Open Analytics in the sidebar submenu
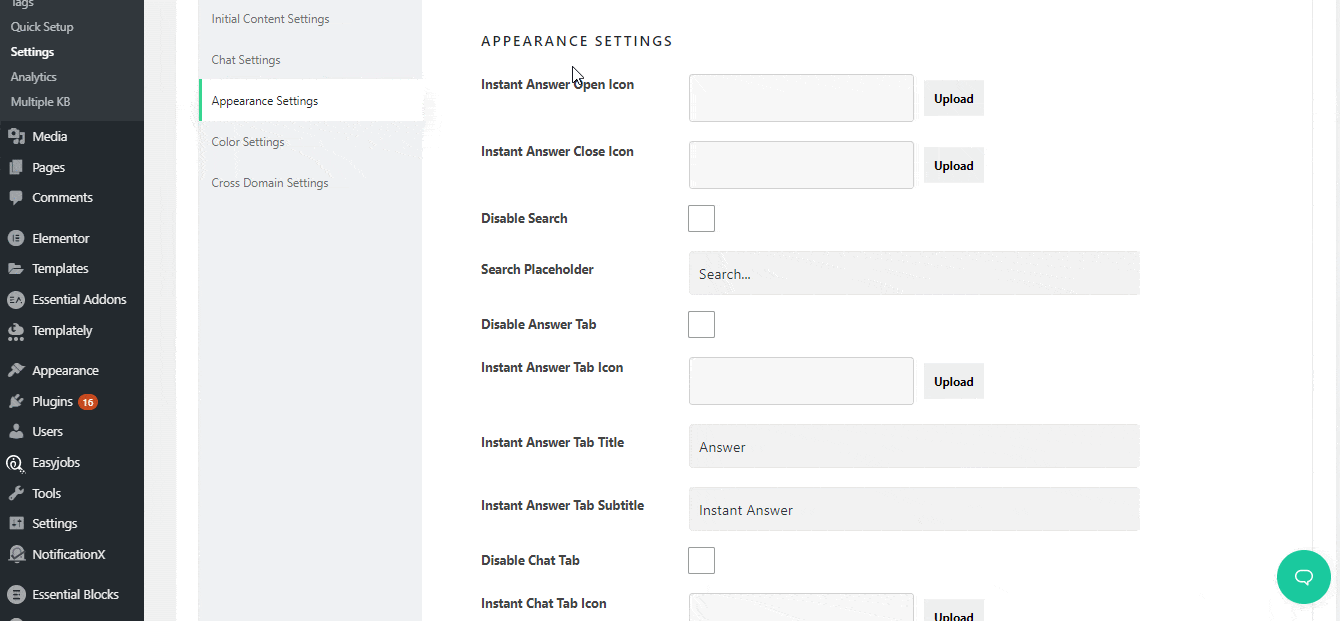 pos(34,77)
